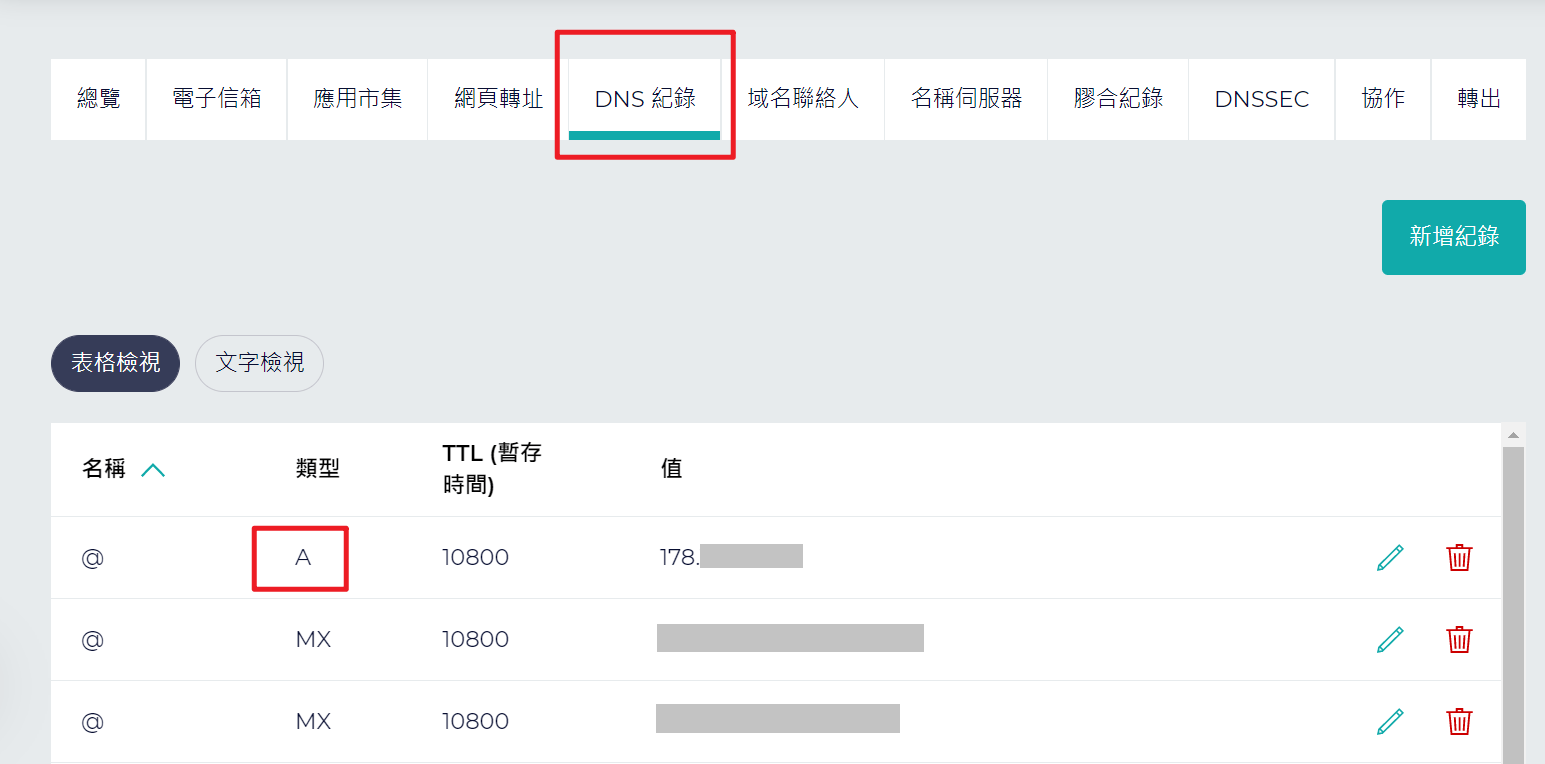Select the DNS 紀錄 tab
Screen dimensions: 1545x764
tap(645, 99)
